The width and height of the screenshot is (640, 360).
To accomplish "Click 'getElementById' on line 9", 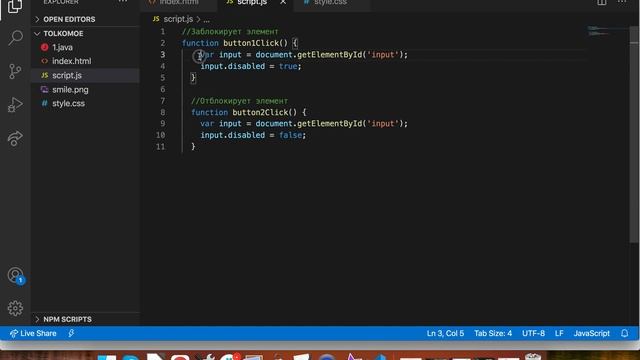I will click(x=329, y=124).
